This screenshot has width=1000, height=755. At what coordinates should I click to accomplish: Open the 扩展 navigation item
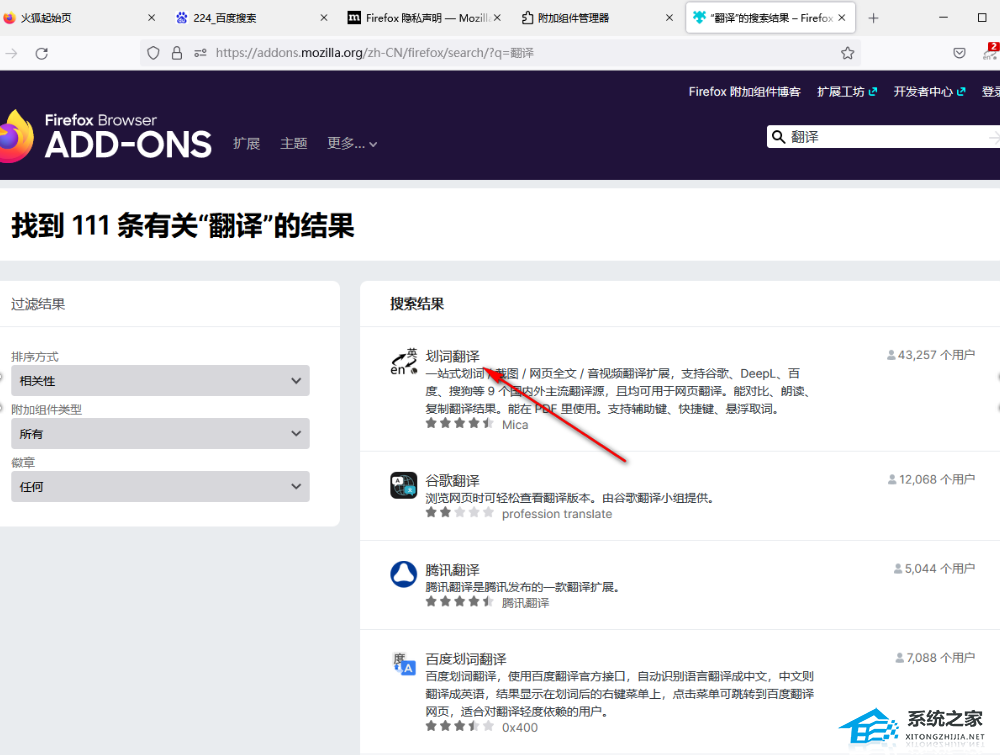(x=247, y=143)
